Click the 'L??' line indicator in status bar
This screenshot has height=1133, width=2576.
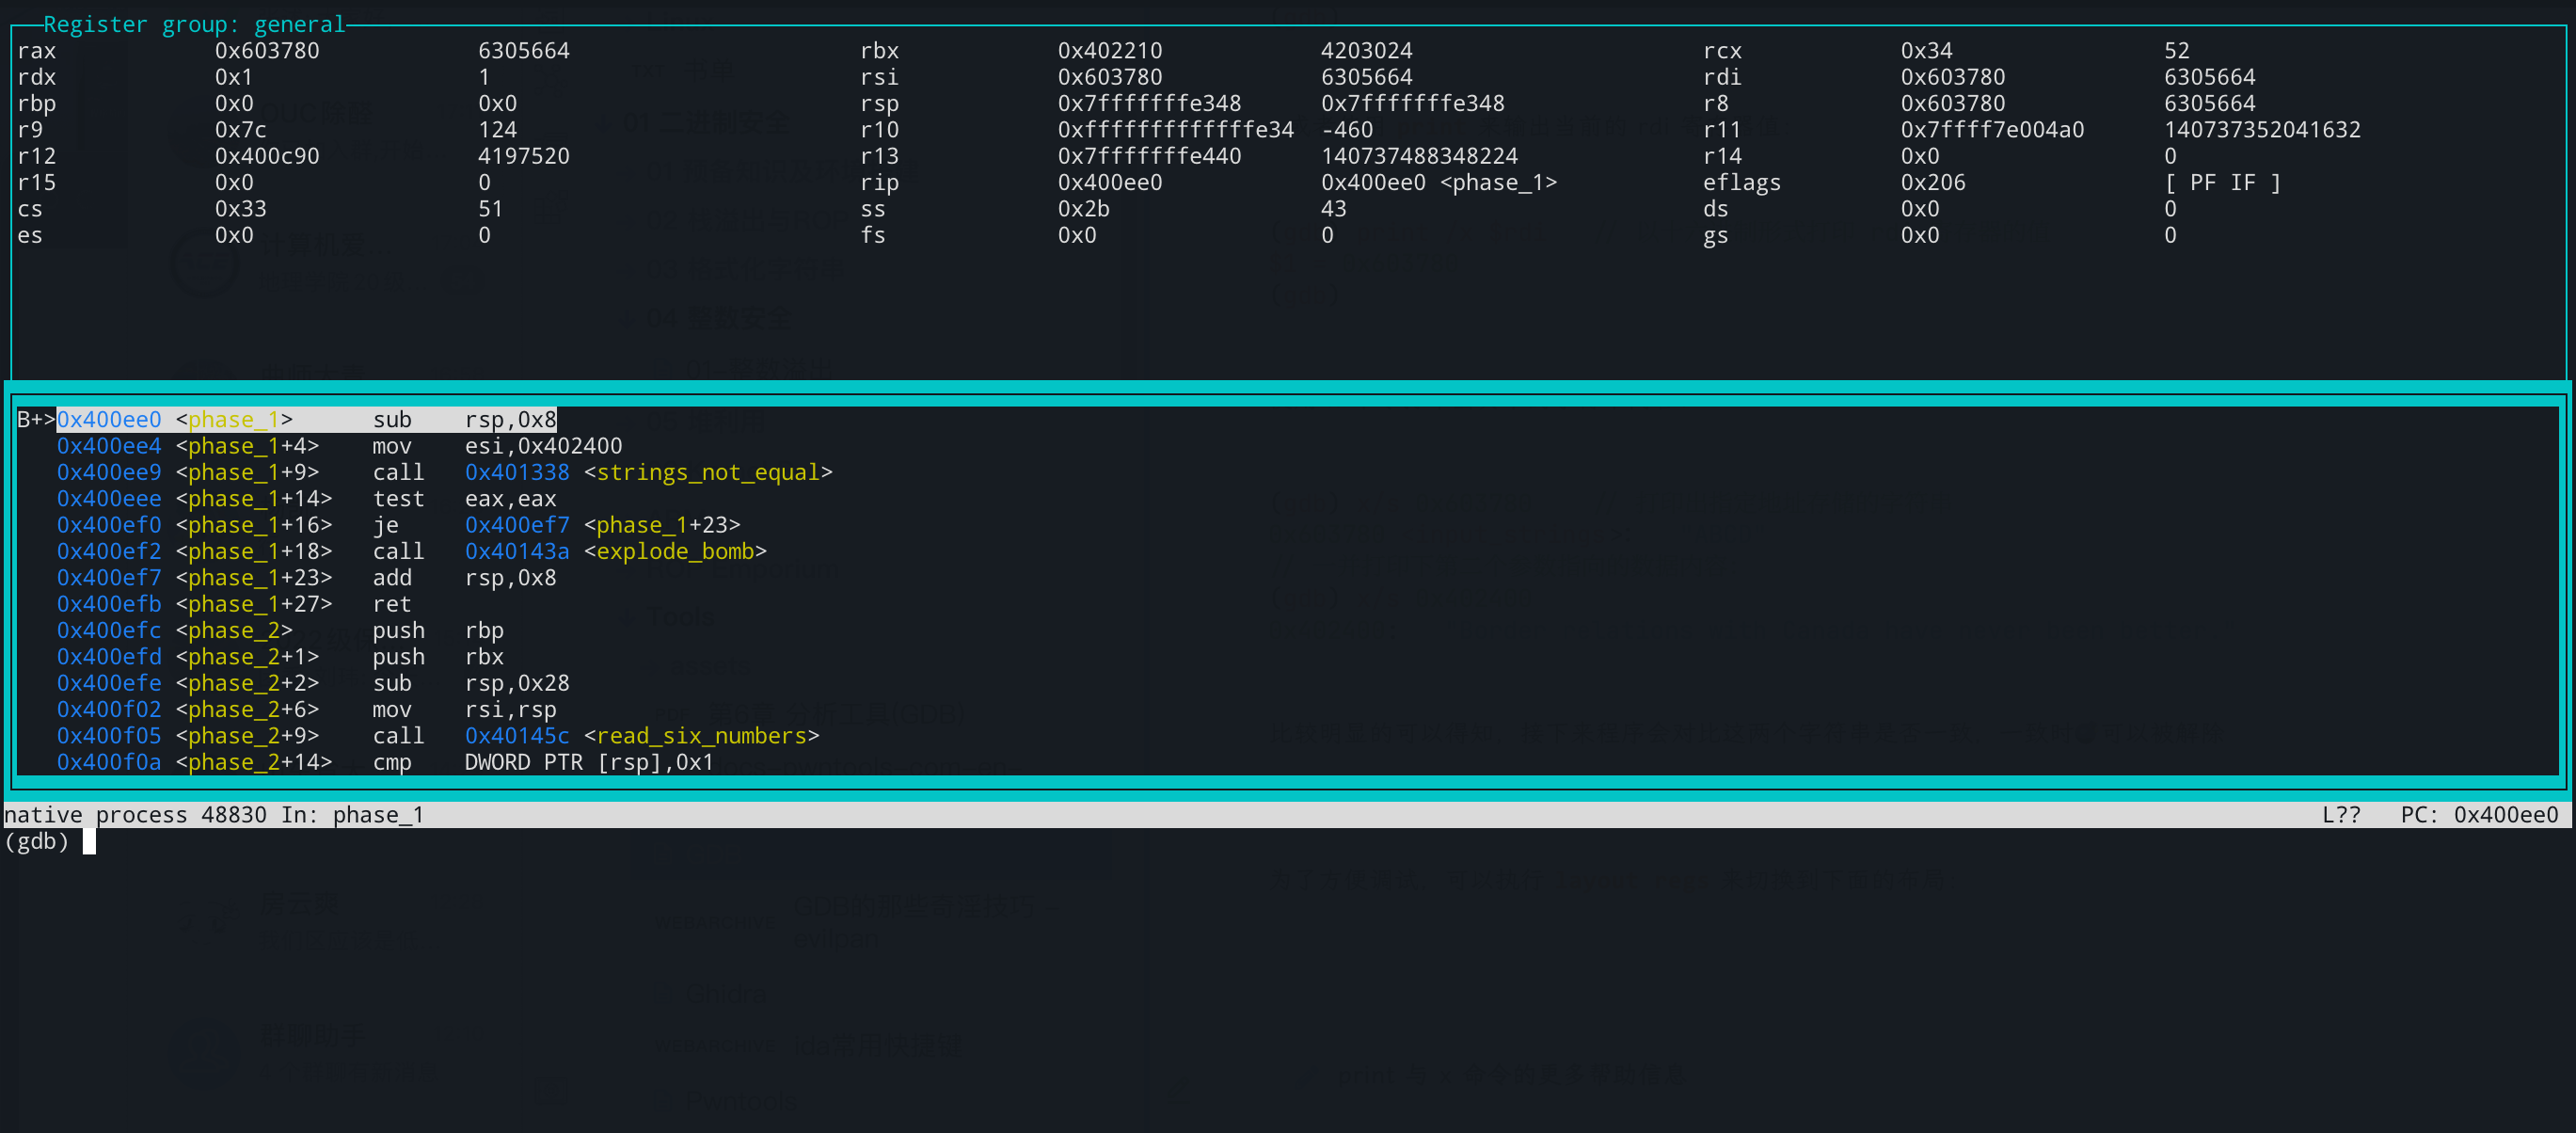tap(2340, 815)
